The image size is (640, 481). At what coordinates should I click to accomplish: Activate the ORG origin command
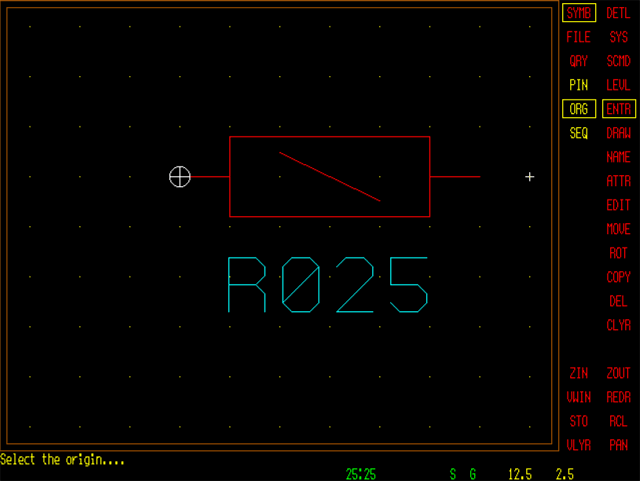click(x=579, y=109)
